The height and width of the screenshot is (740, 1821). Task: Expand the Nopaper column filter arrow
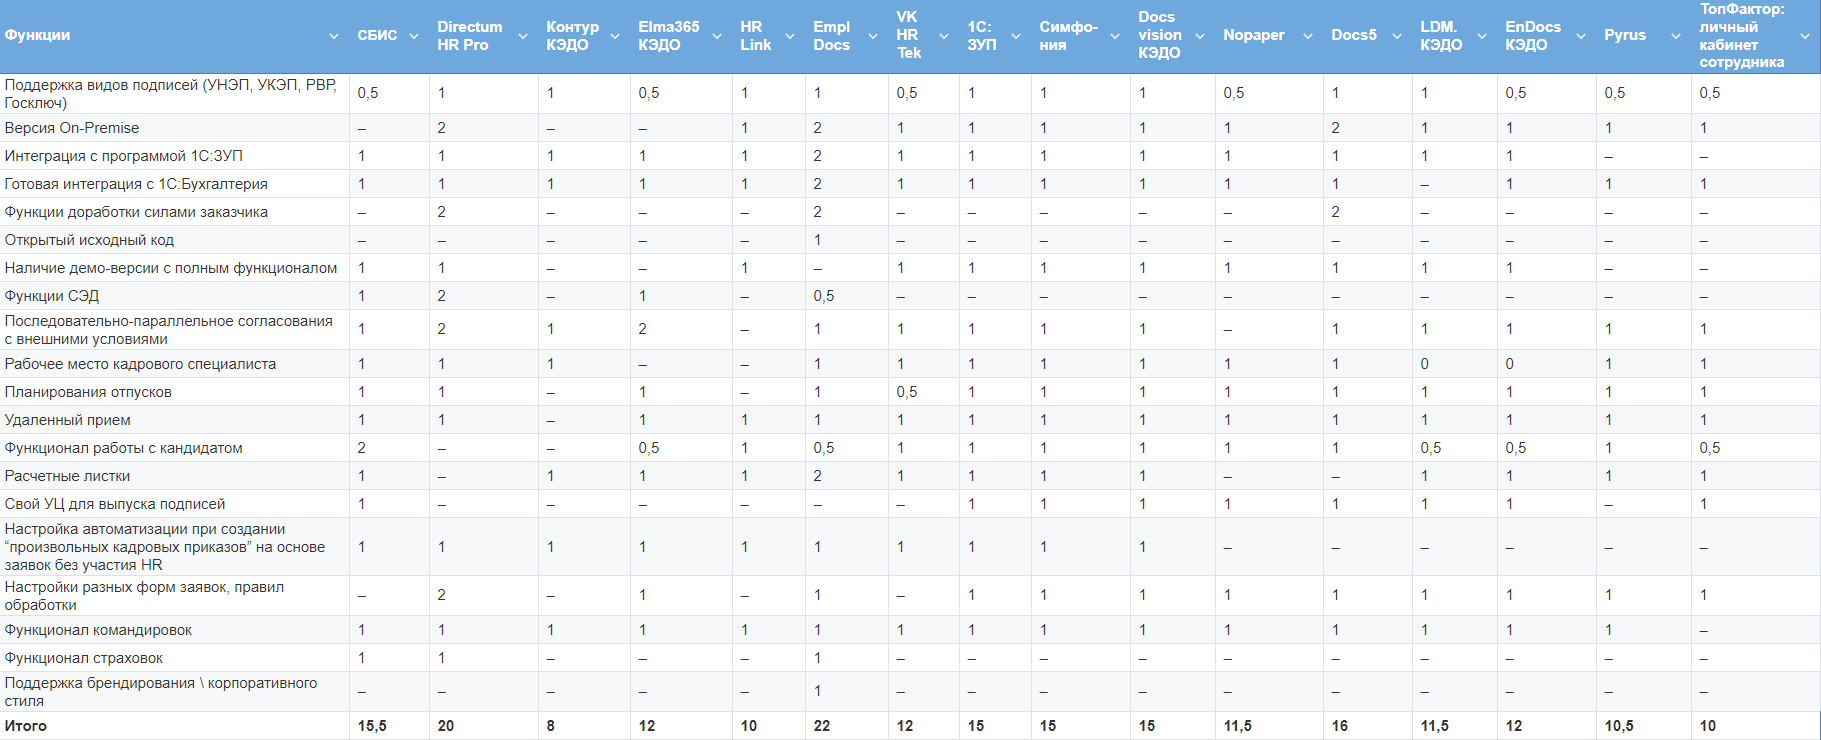(1308, 36)
